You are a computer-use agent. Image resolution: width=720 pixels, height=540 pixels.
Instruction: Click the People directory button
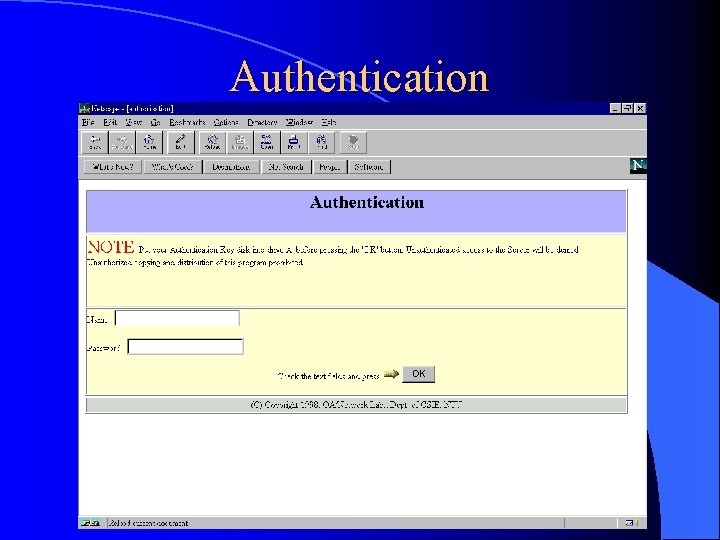pyautogui.click(x=330, y=167)
